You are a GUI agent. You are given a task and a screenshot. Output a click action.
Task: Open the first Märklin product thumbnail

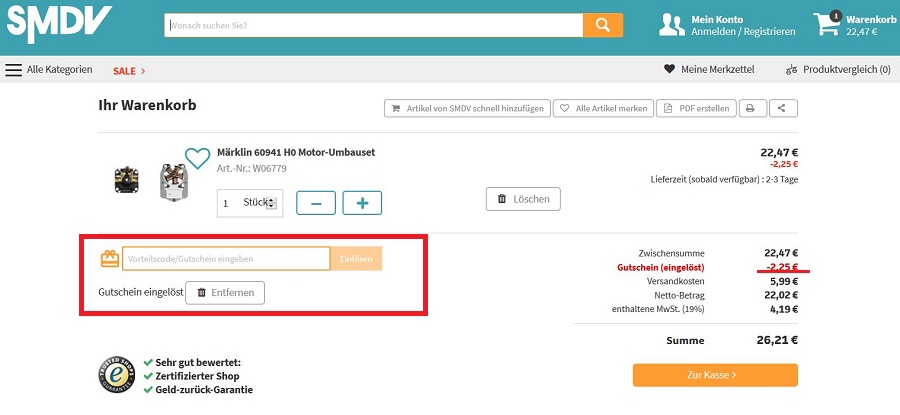[x=126, y=180]
